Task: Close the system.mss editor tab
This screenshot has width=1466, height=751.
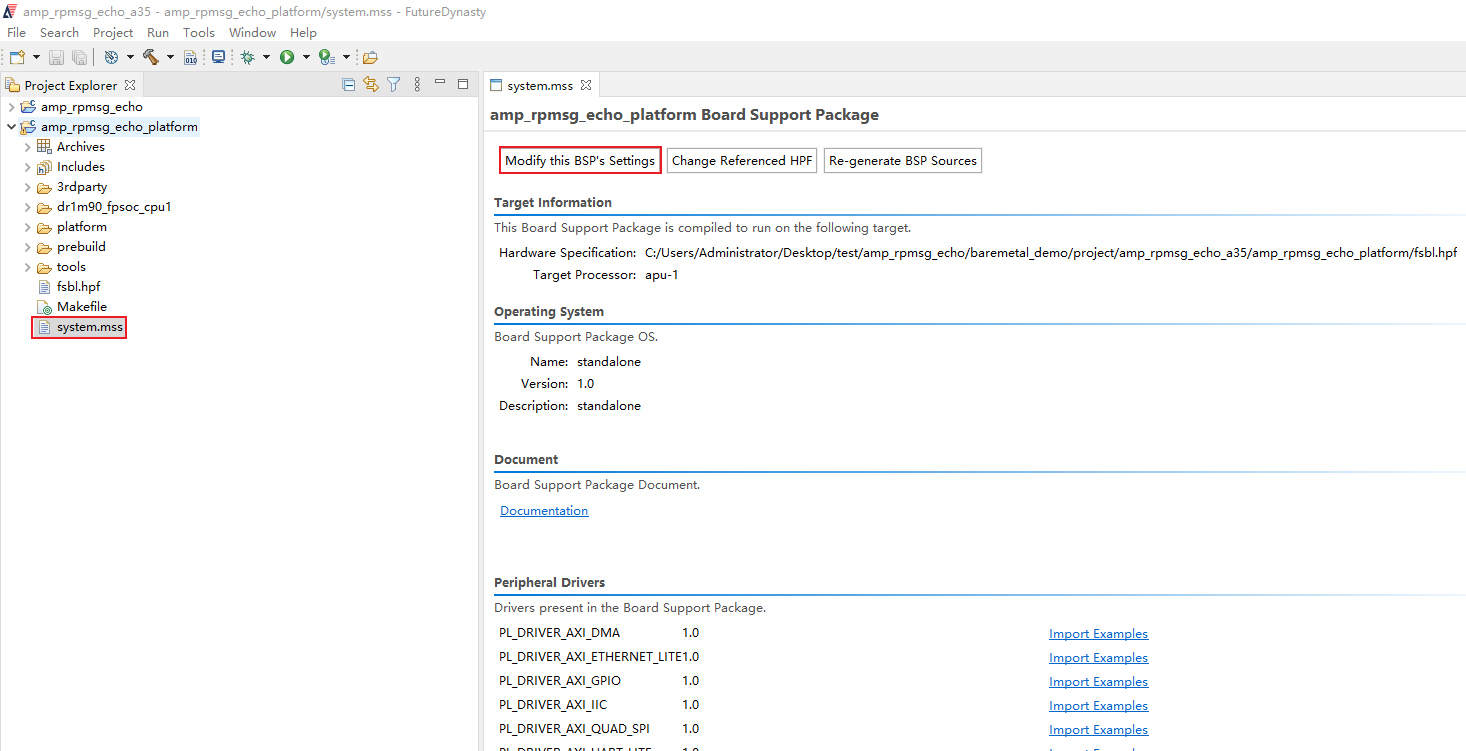Action: tap(586, 85)
